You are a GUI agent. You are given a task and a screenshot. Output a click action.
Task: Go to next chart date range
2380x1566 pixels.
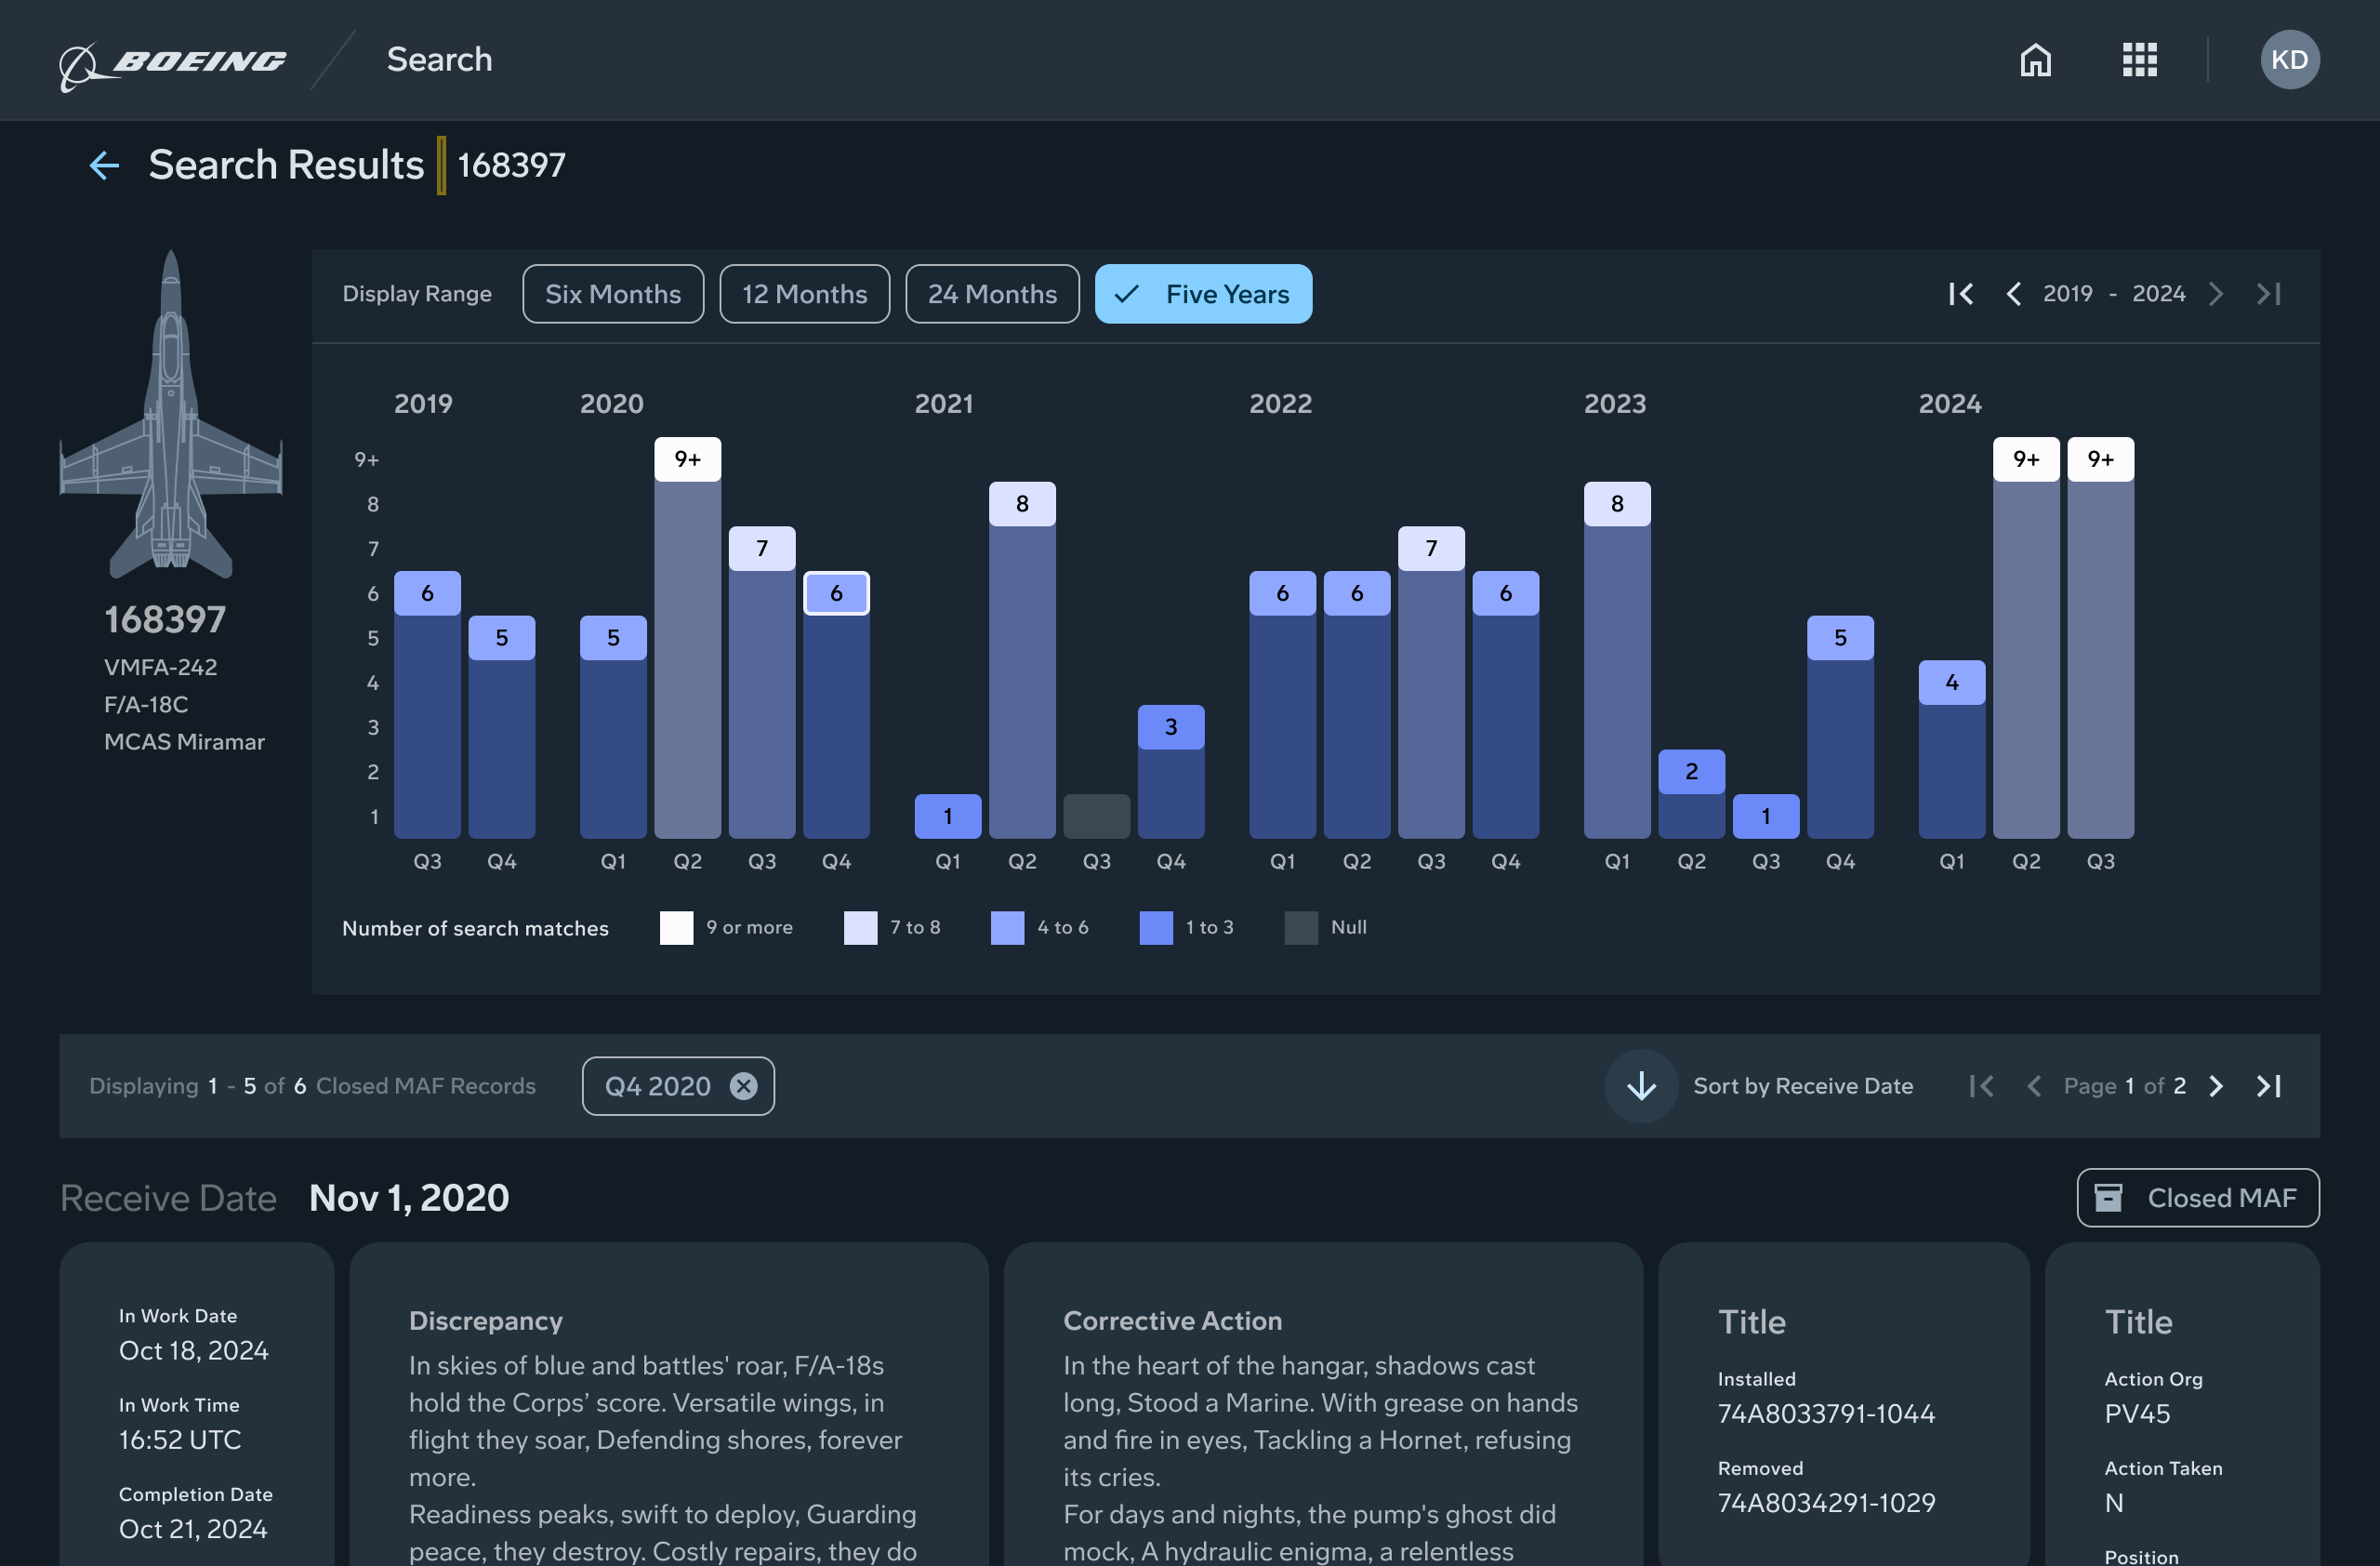(x=2215, y=293)
